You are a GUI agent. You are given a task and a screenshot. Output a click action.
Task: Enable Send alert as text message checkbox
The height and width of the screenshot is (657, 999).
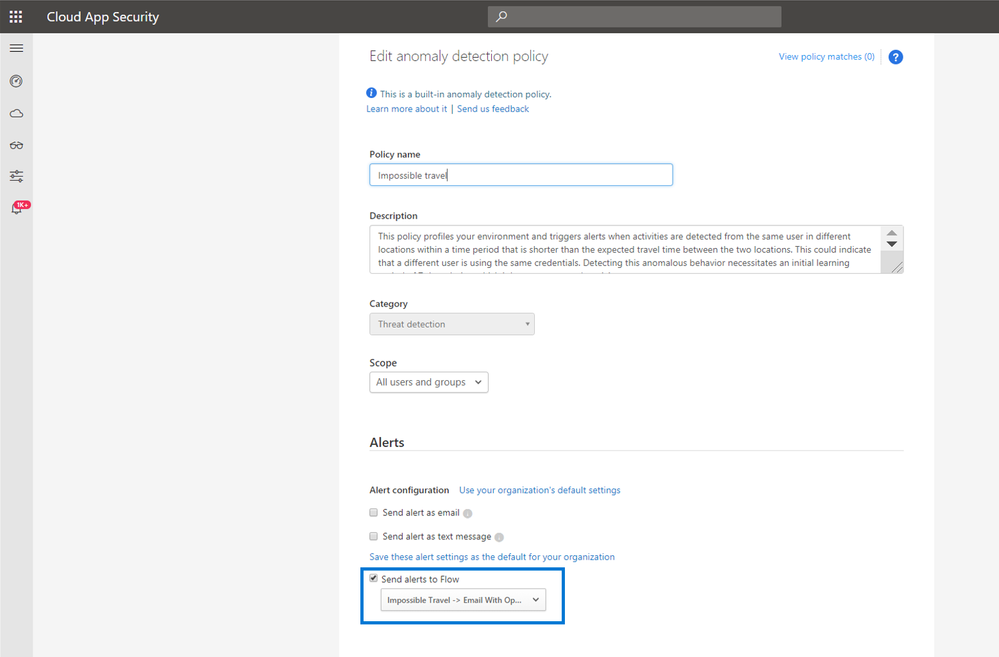click(x=374, y=537)
